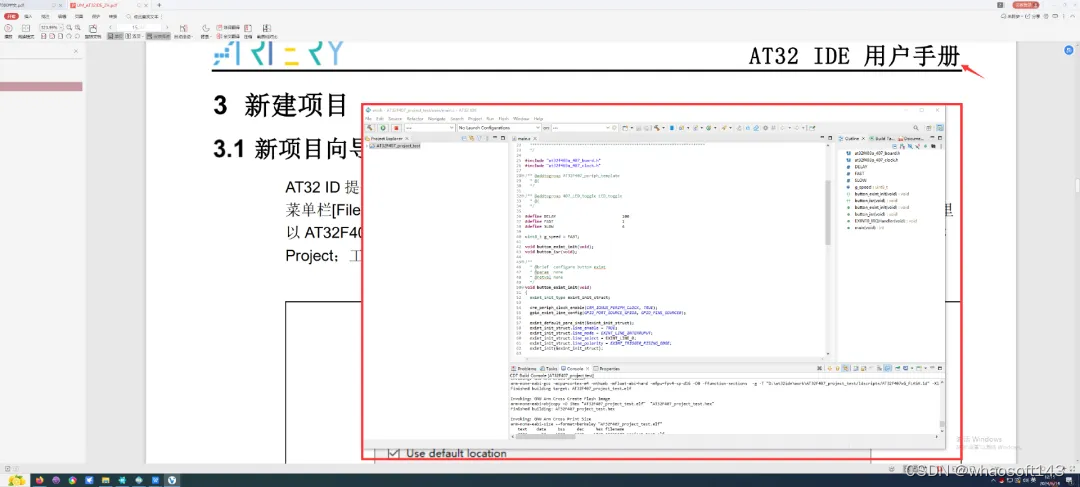Open dropdown arrow next to New icon
Image resolution: width=1080 pixels, height=487 pixels.
[x=632, y=127]
